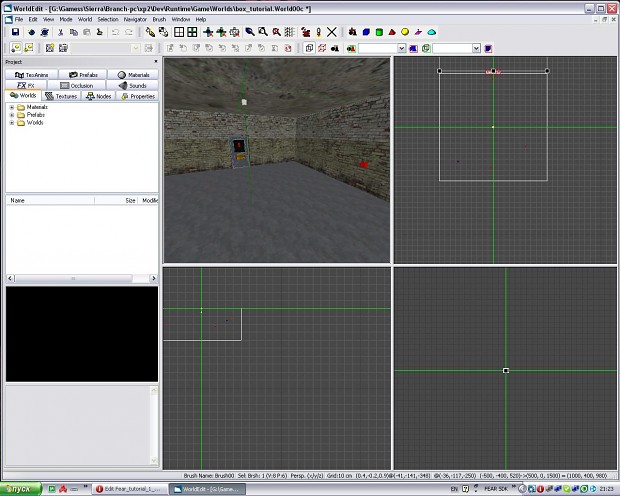Select the Worlds folder label in tree
Image resolution: width=620 pixels, height=496 pixels.
[35, 123]
